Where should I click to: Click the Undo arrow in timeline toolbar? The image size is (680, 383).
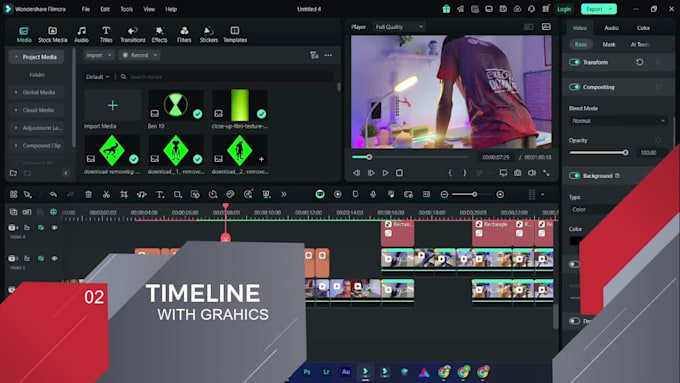[53, 194]
